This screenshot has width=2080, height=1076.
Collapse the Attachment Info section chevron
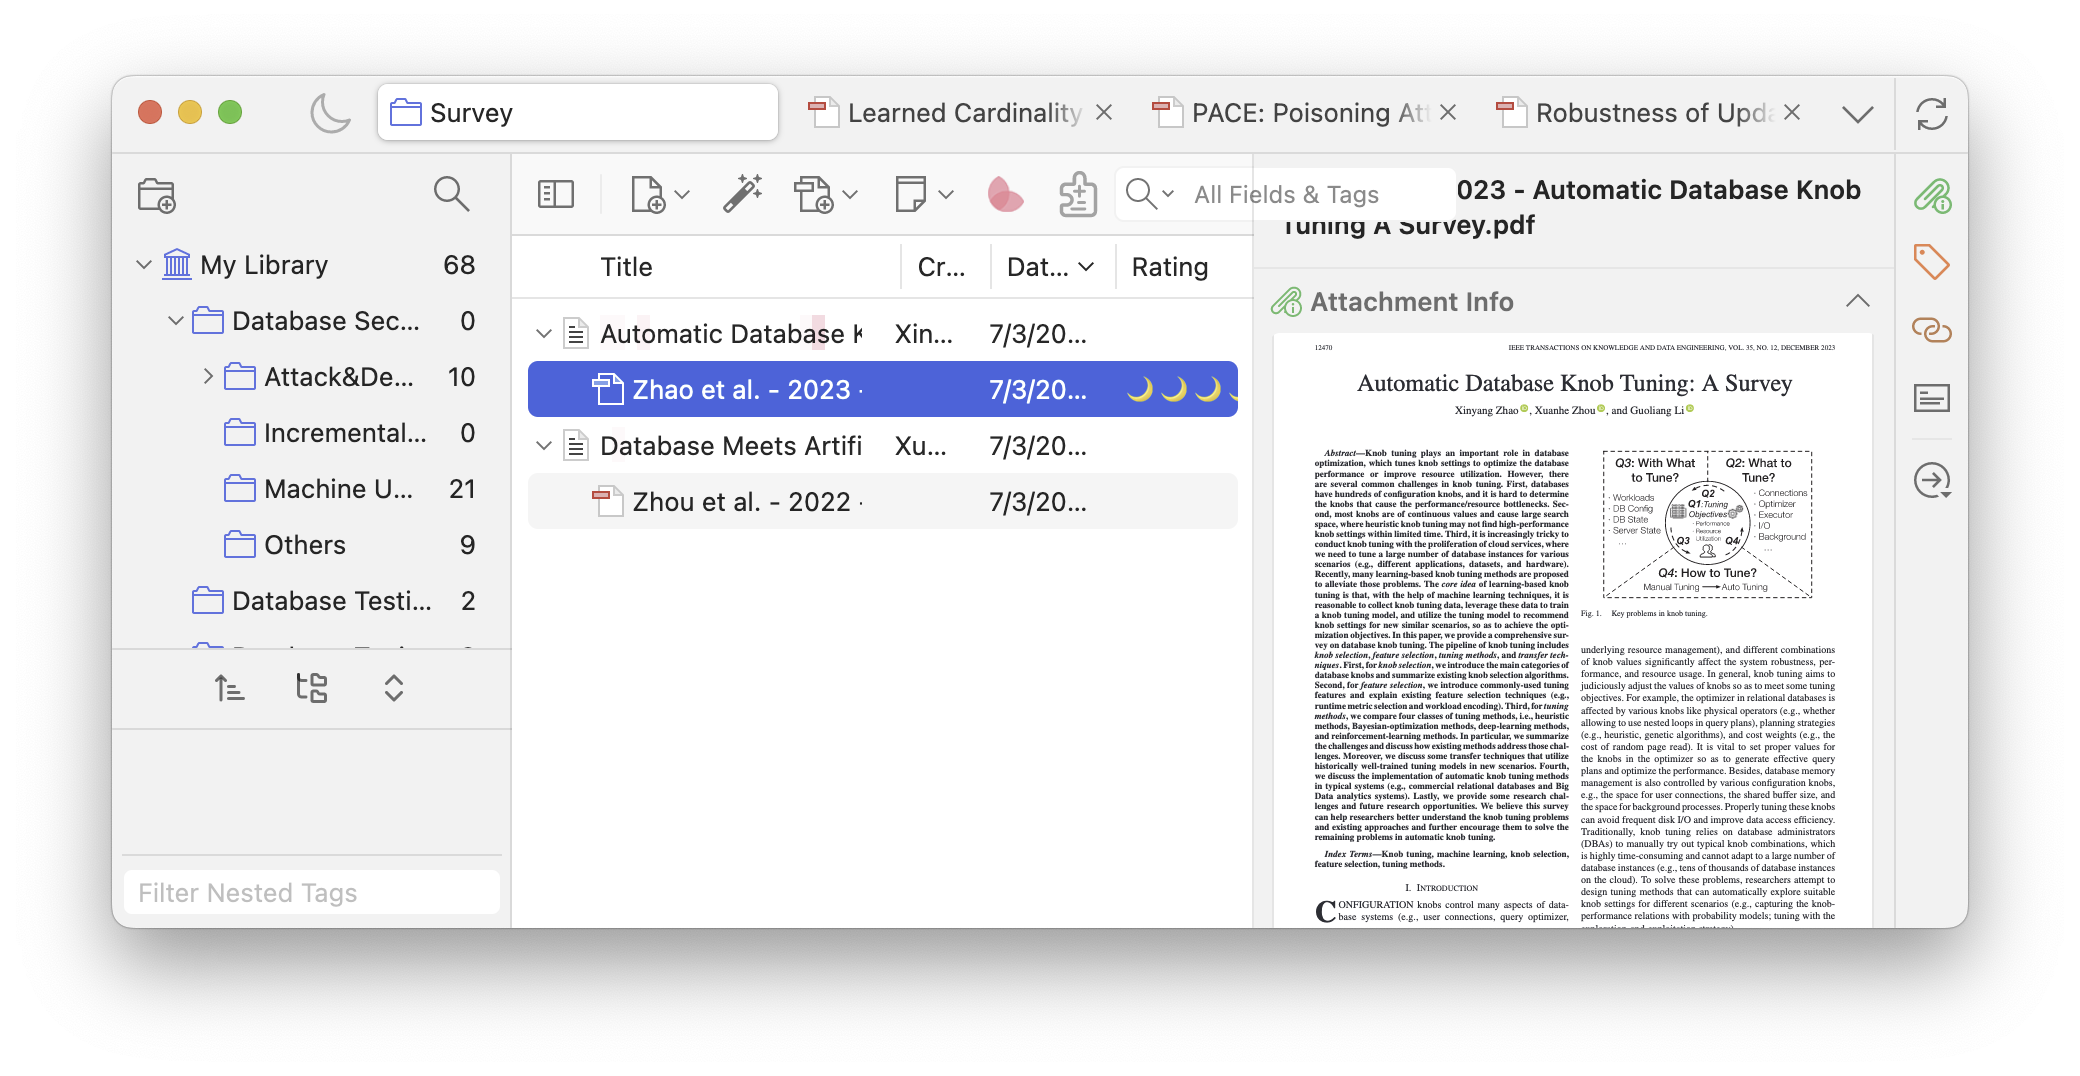pyautogui.click(x=1858, y=301)
